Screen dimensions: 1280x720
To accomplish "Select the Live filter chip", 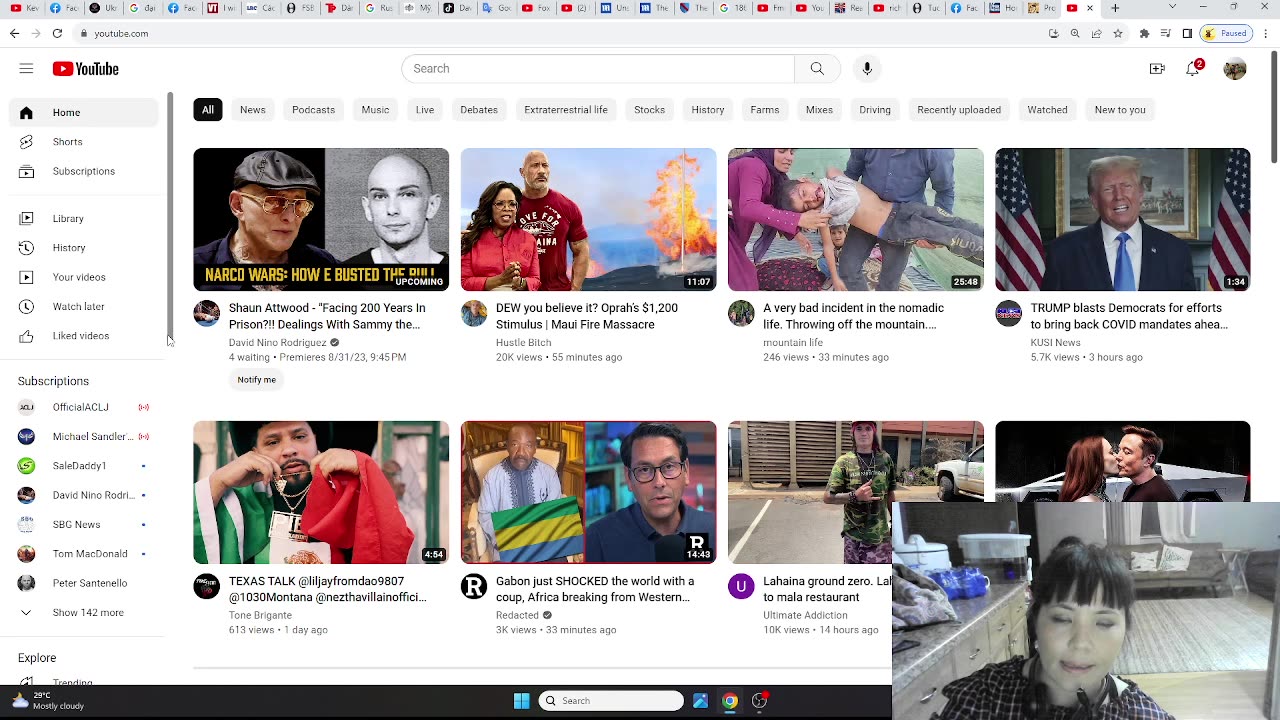I will (x=425, y=110).
